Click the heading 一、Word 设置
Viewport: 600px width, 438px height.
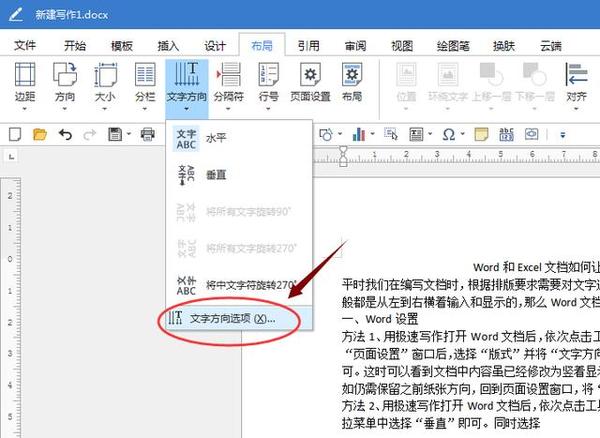(380, 319)
